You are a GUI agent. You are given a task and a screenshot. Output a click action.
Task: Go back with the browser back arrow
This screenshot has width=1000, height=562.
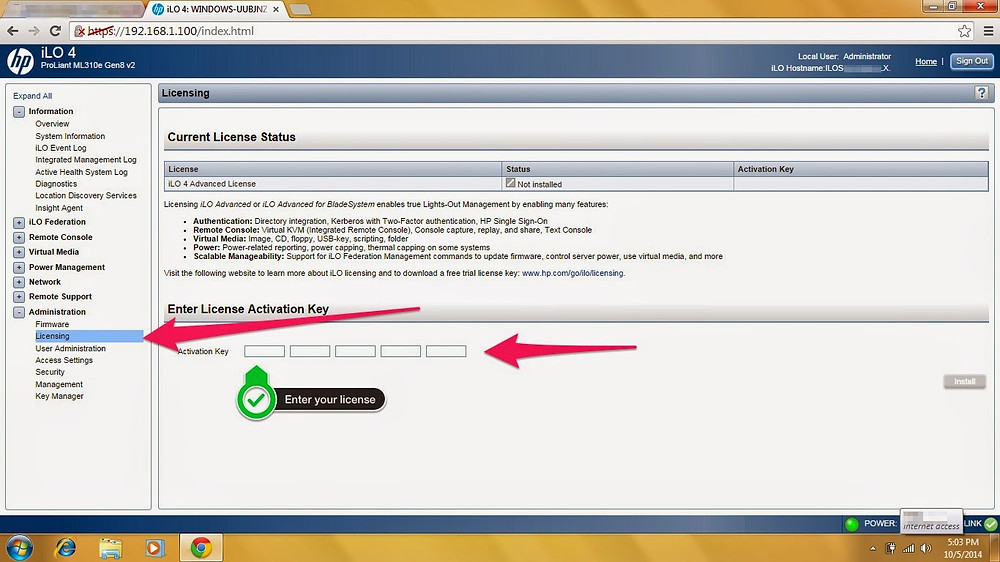click(13, 31)
